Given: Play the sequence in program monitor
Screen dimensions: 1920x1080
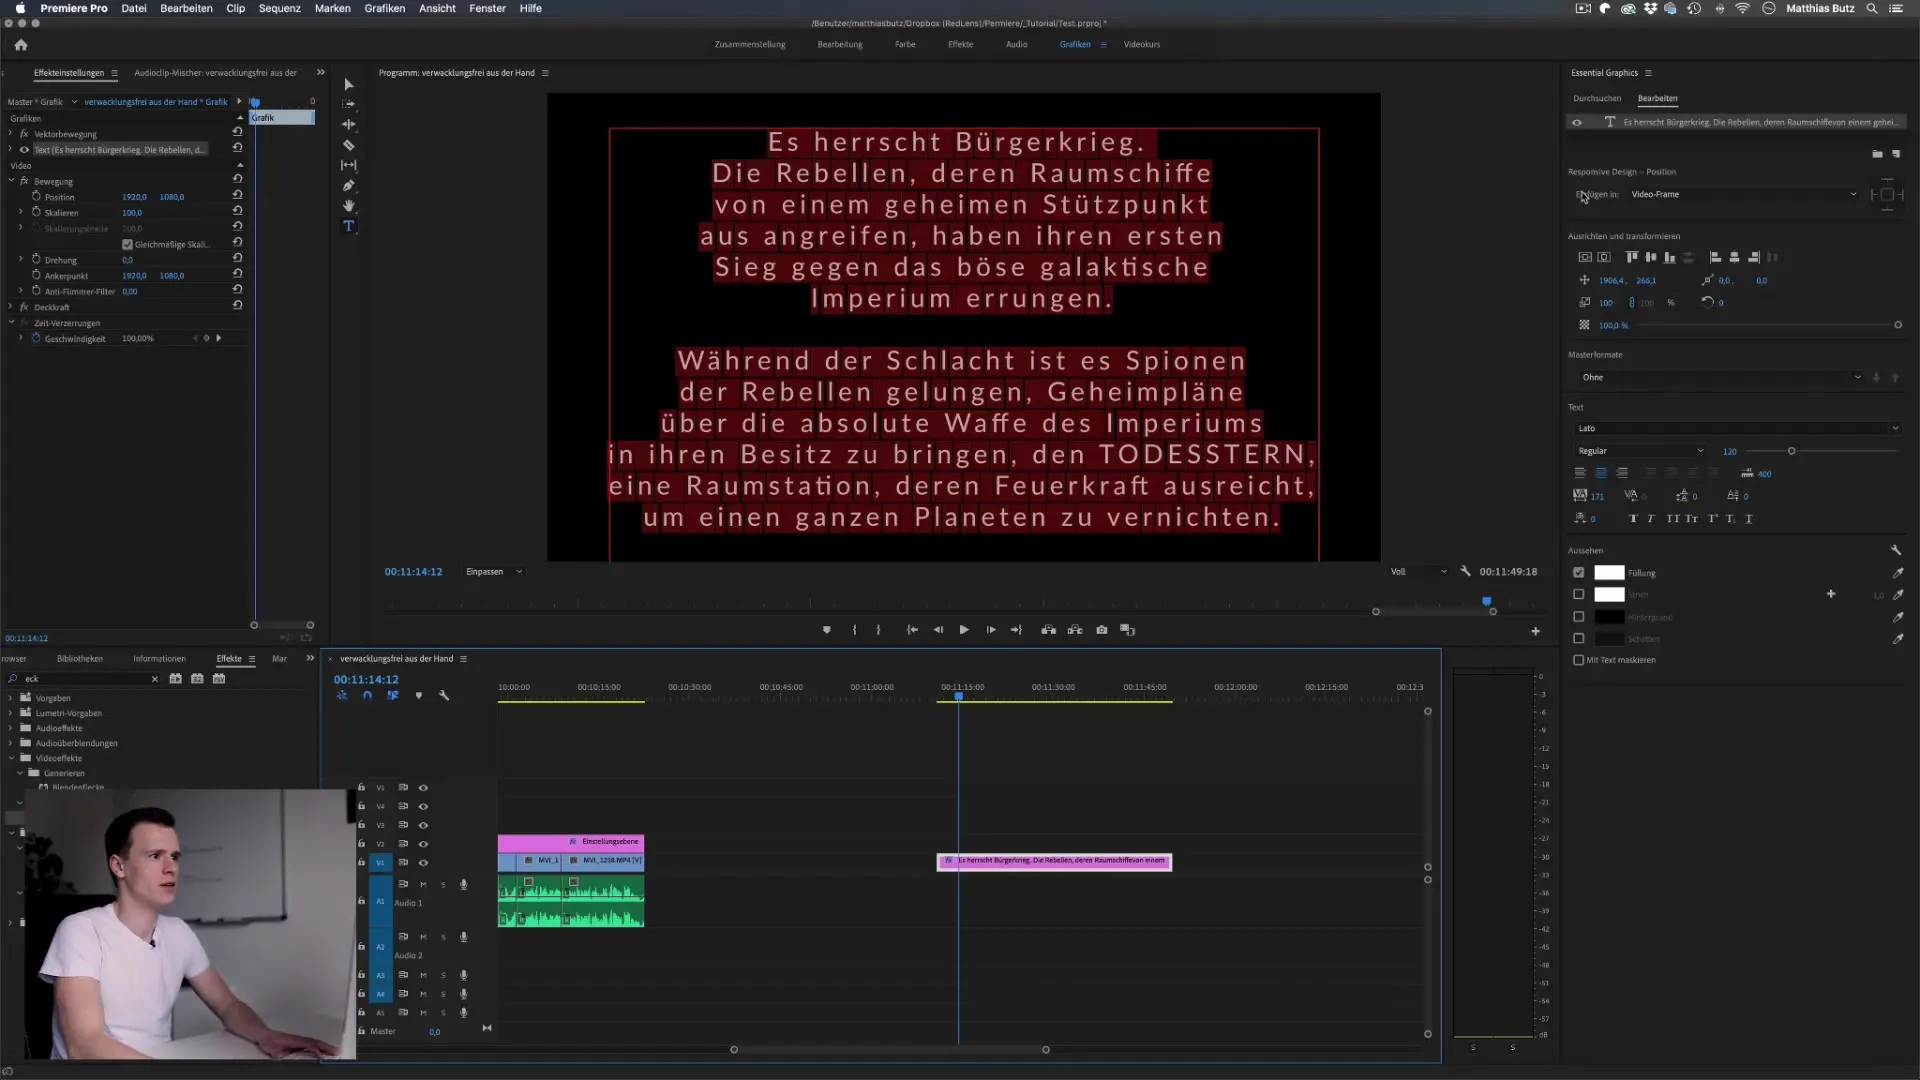Looking at the screenshot, I should (964, 630).
